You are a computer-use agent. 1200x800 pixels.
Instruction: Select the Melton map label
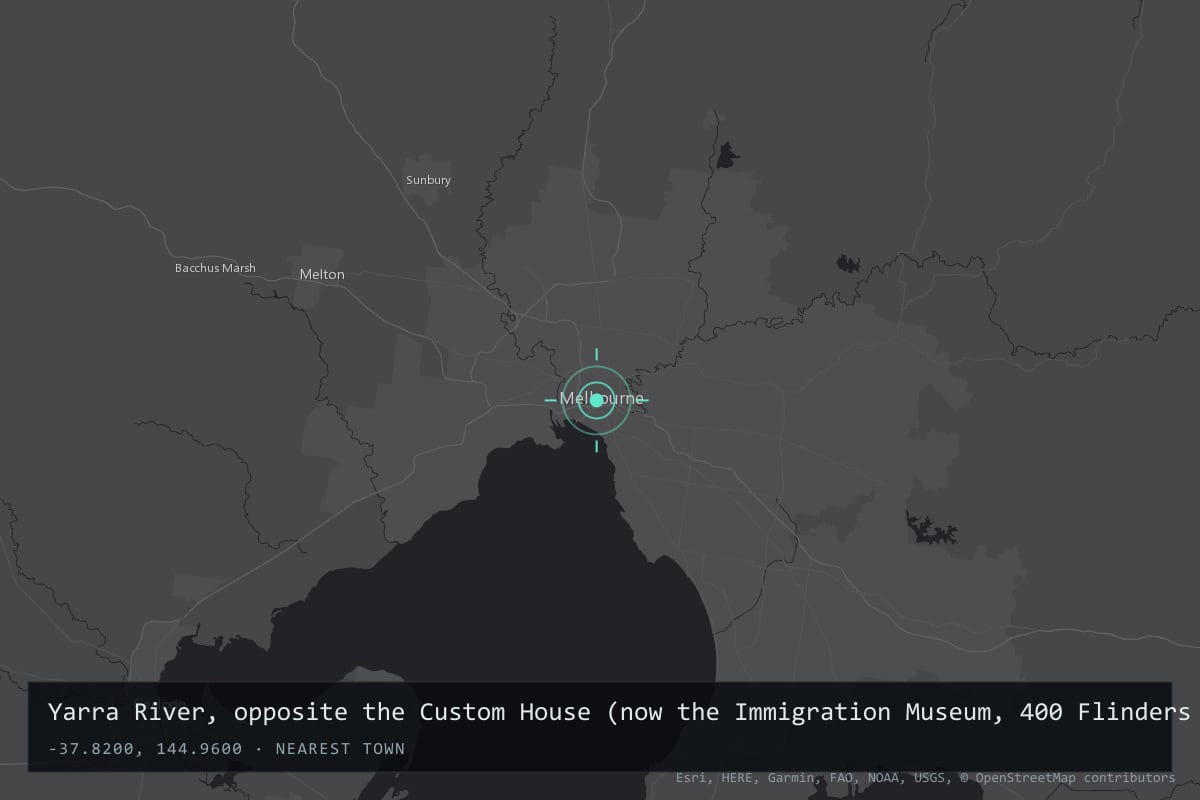point(322,274)
